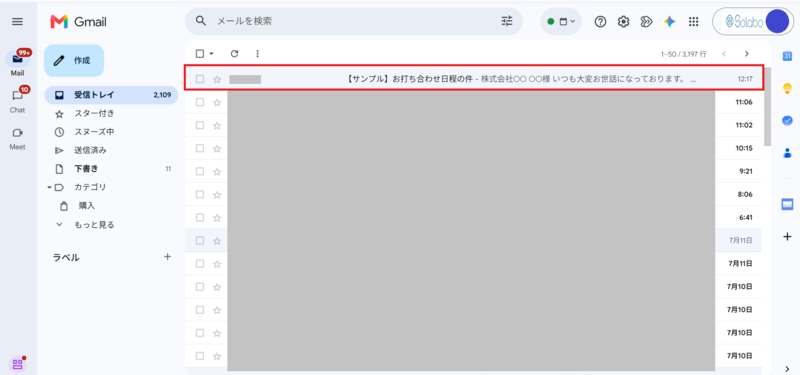Open Google Calendar side panel icon

point(787,56)
